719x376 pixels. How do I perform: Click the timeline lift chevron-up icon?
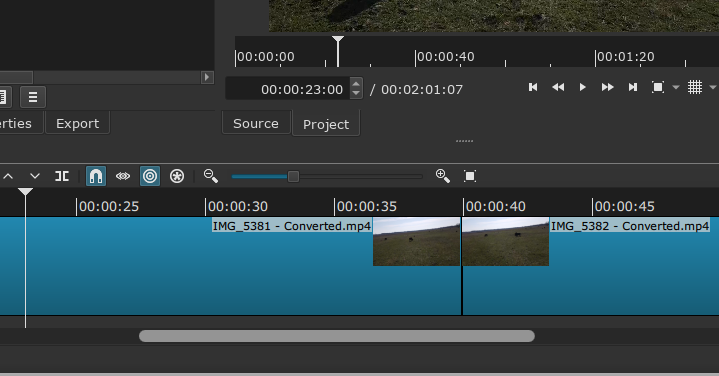[x=8, y=176]
